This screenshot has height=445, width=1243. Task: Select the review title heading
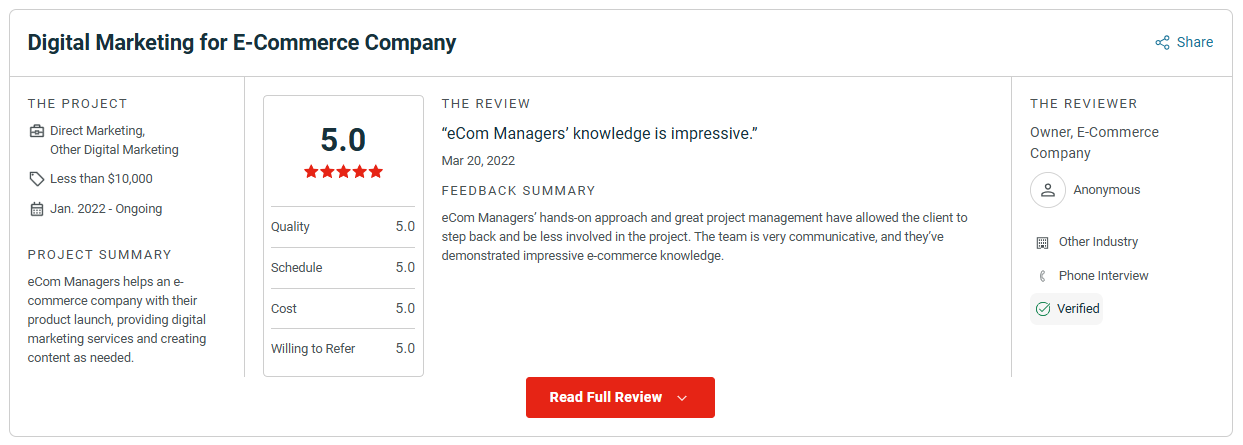pos(242,43)
